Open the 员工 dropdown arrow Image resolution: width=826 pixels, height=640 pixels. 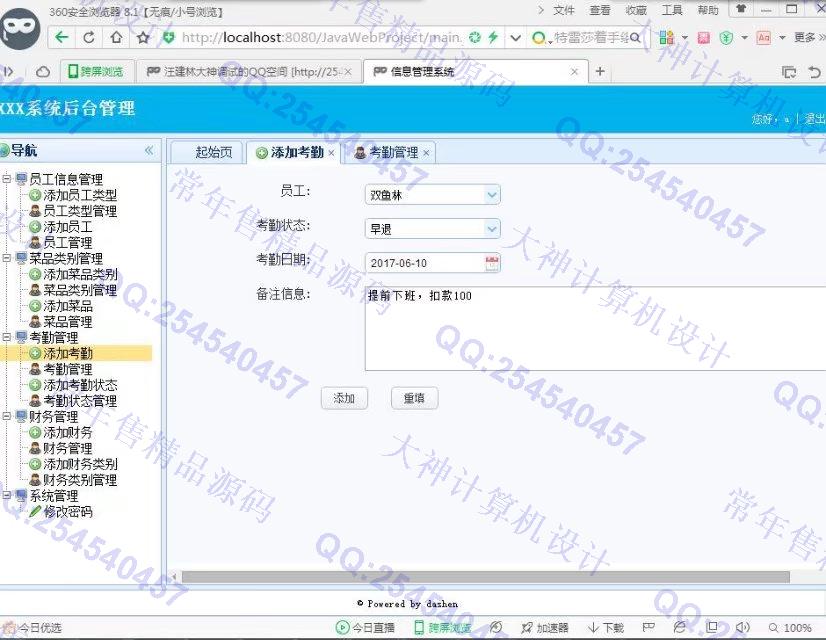(x=491, y=195)
